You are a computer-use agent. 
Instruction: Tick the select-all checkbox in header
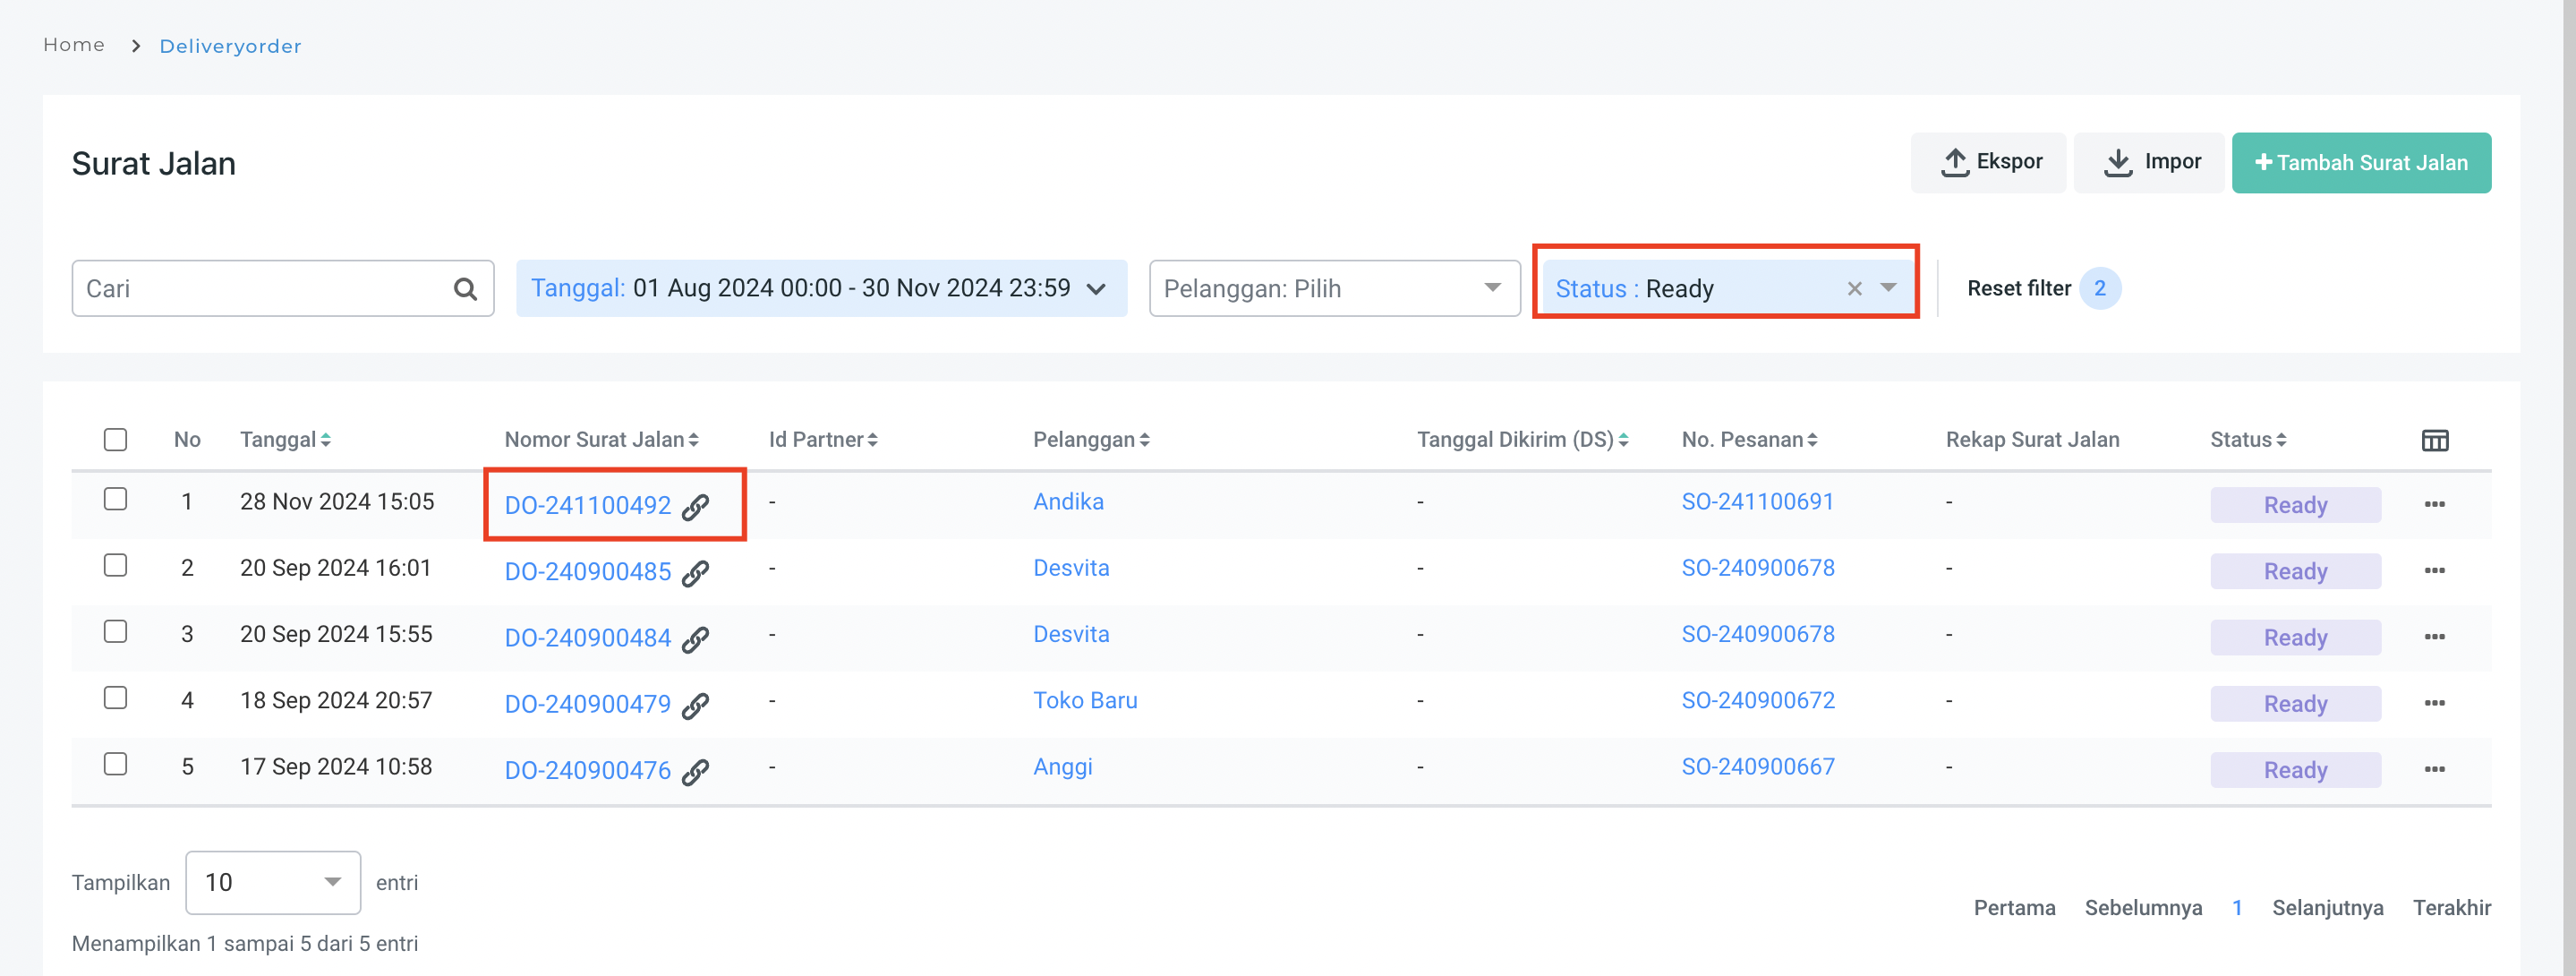[x=116, y=440]
